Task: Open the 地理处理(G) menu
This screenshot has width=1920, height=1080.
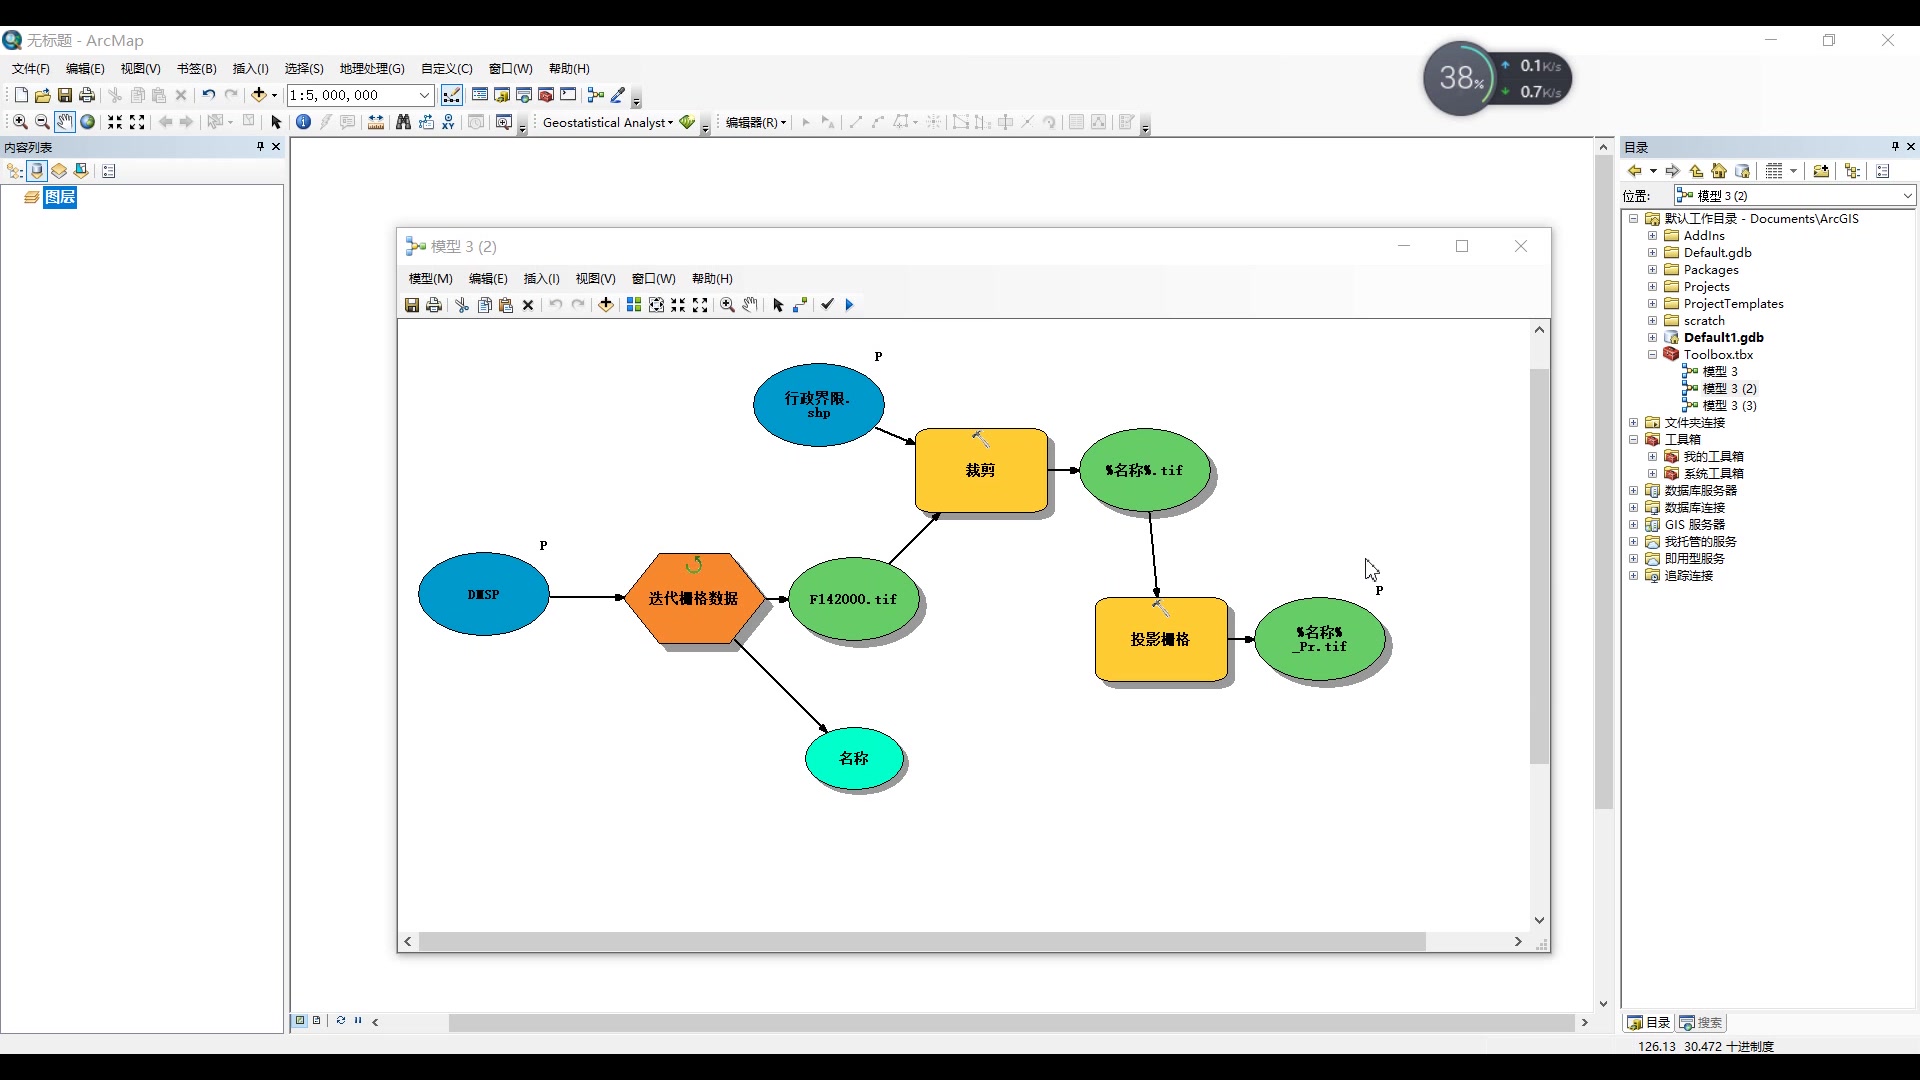Action: pos(371,68)
